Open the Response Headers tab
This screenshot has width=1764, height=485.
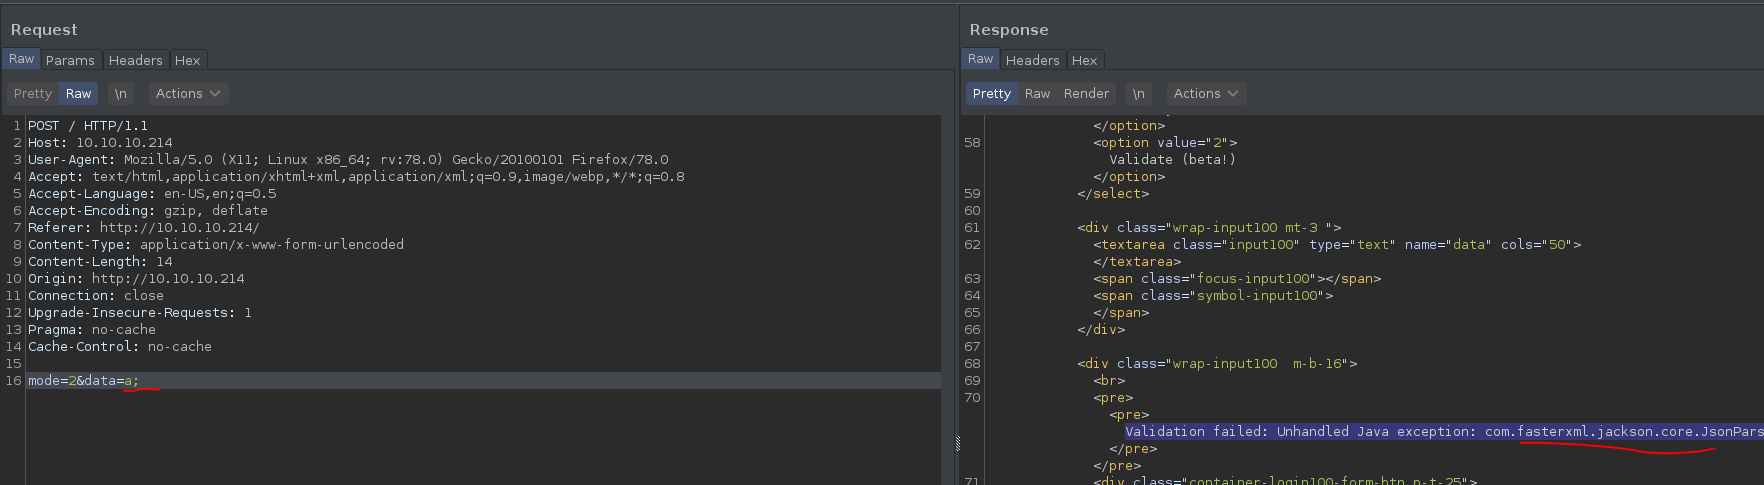[1032, 60]
